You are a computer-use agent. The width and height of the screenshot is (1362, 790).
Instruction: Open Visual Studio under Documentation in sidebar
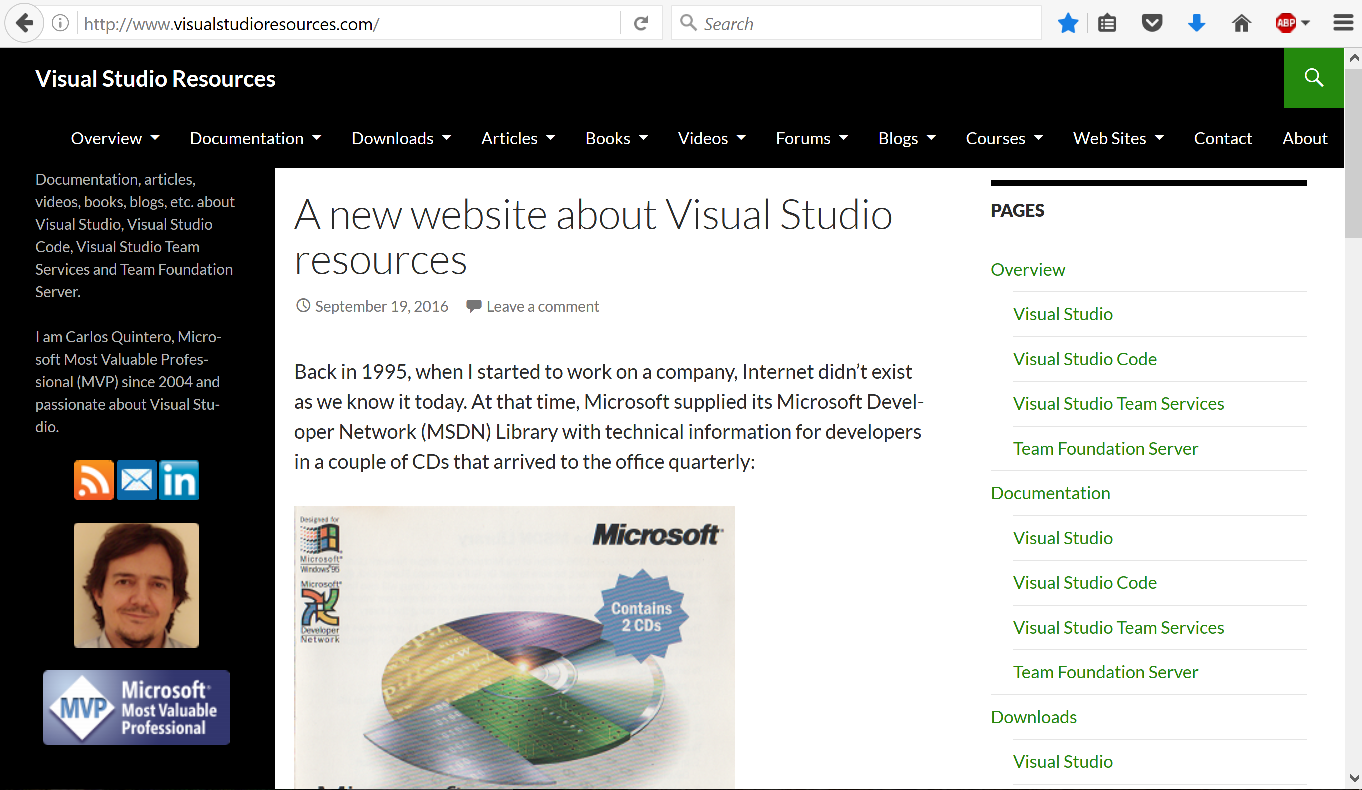[x=1063, y=537]
